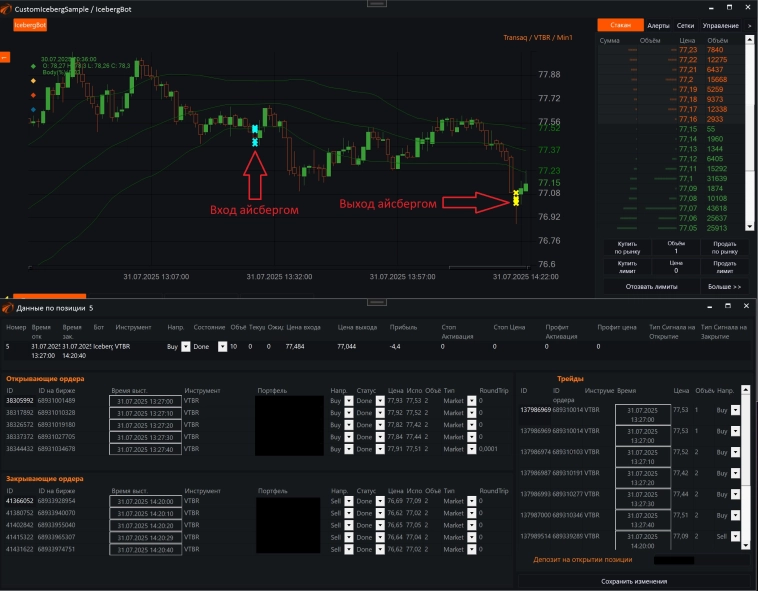Open the Напр. dropdown of position 5
The height and width of the screenshot is (591, 758).
coord(186,346)
